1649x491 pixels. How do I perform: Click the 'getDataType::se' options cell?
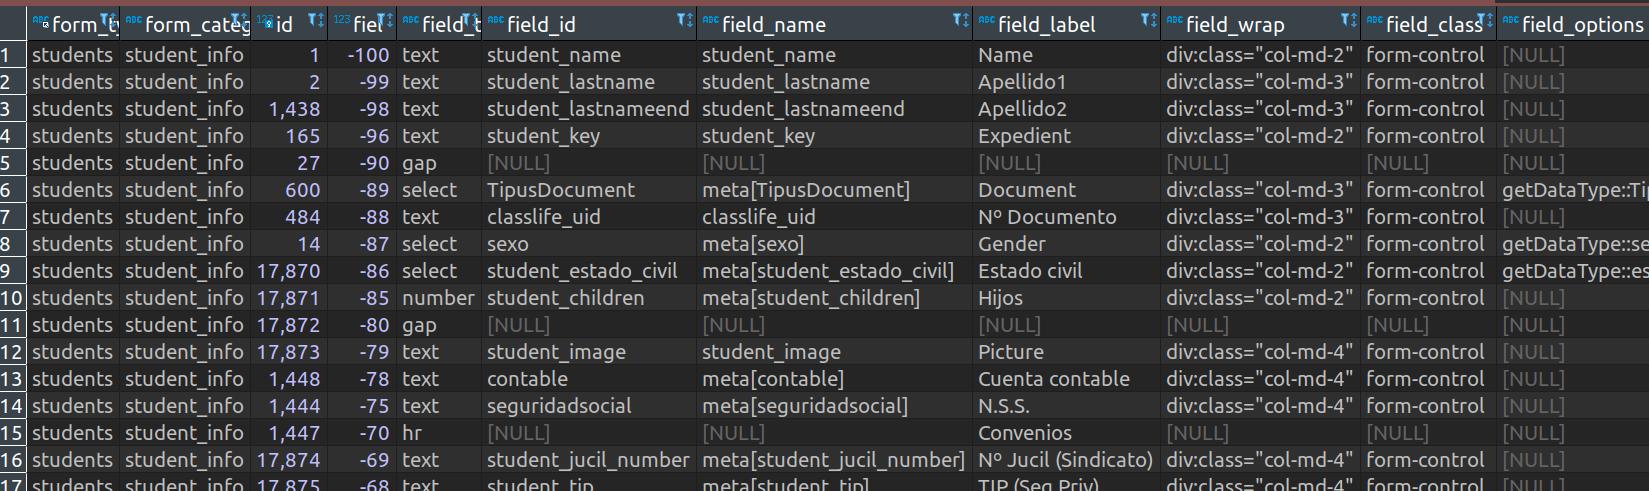point(1572,244)
